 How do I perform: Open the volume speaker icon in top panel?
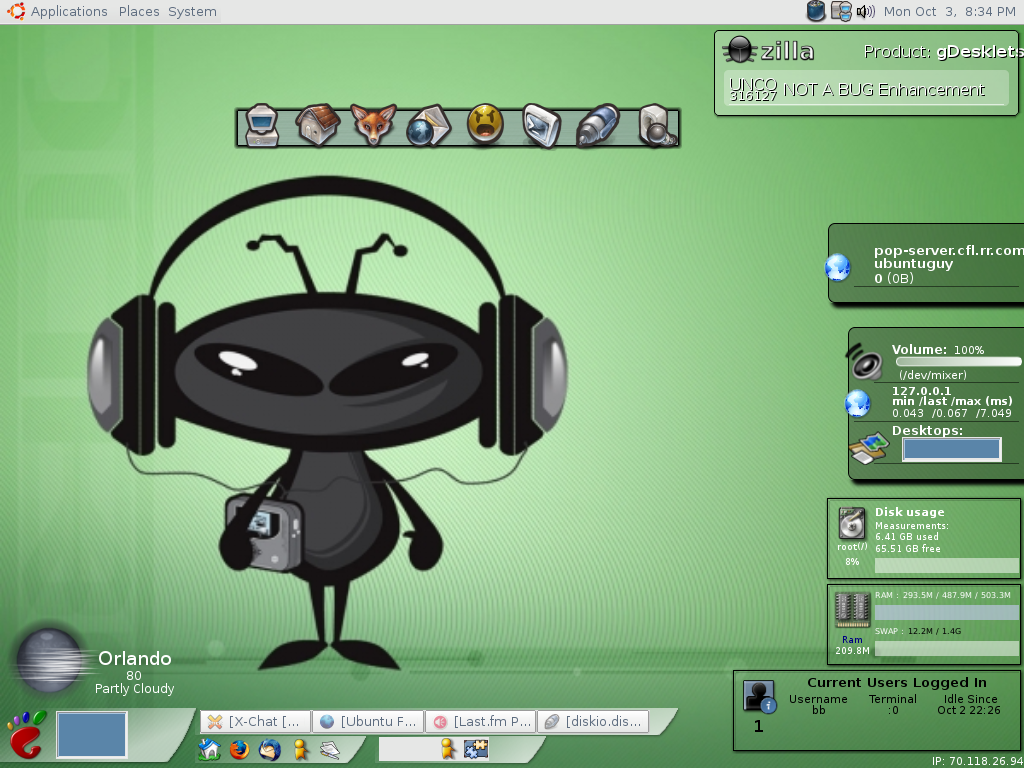click(865, 11)
